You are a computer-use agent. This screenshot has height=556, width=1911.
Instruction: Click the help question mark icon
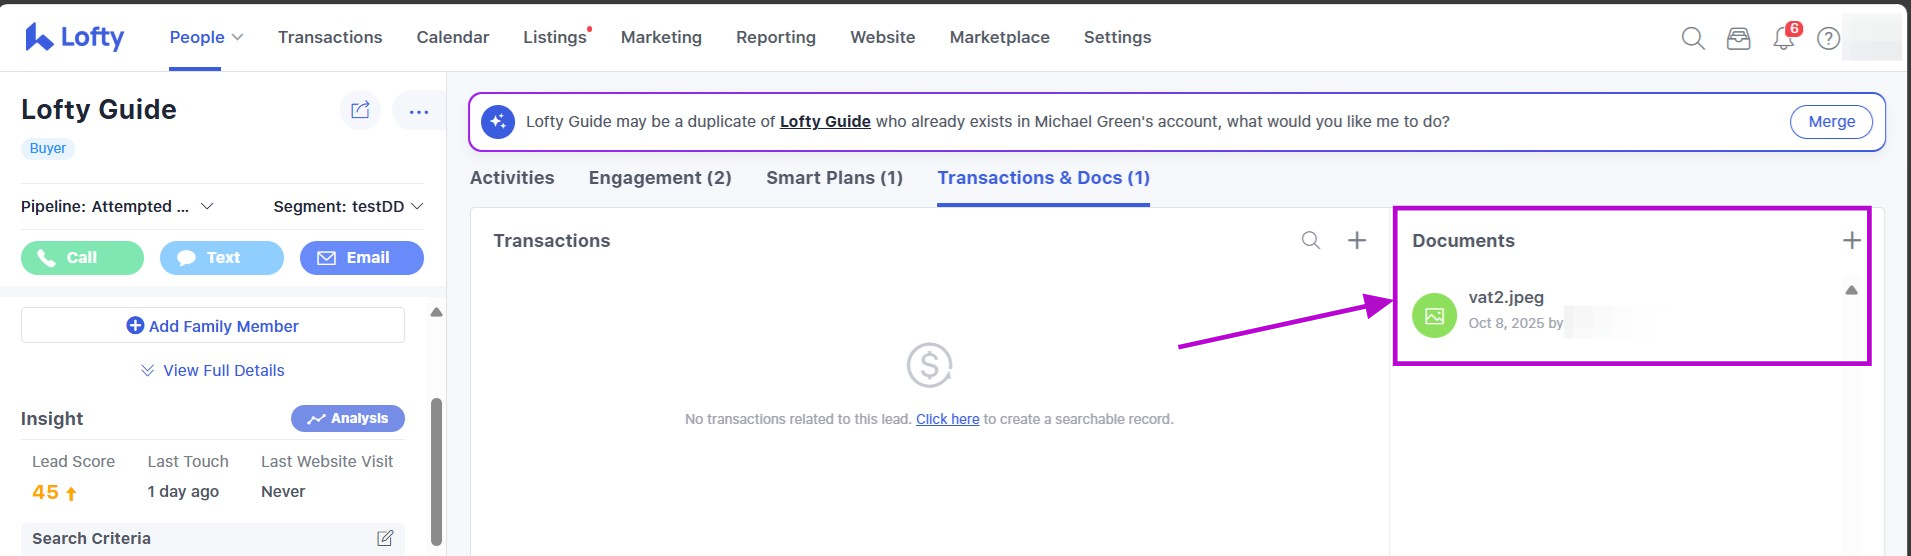tap(1828, 38)
